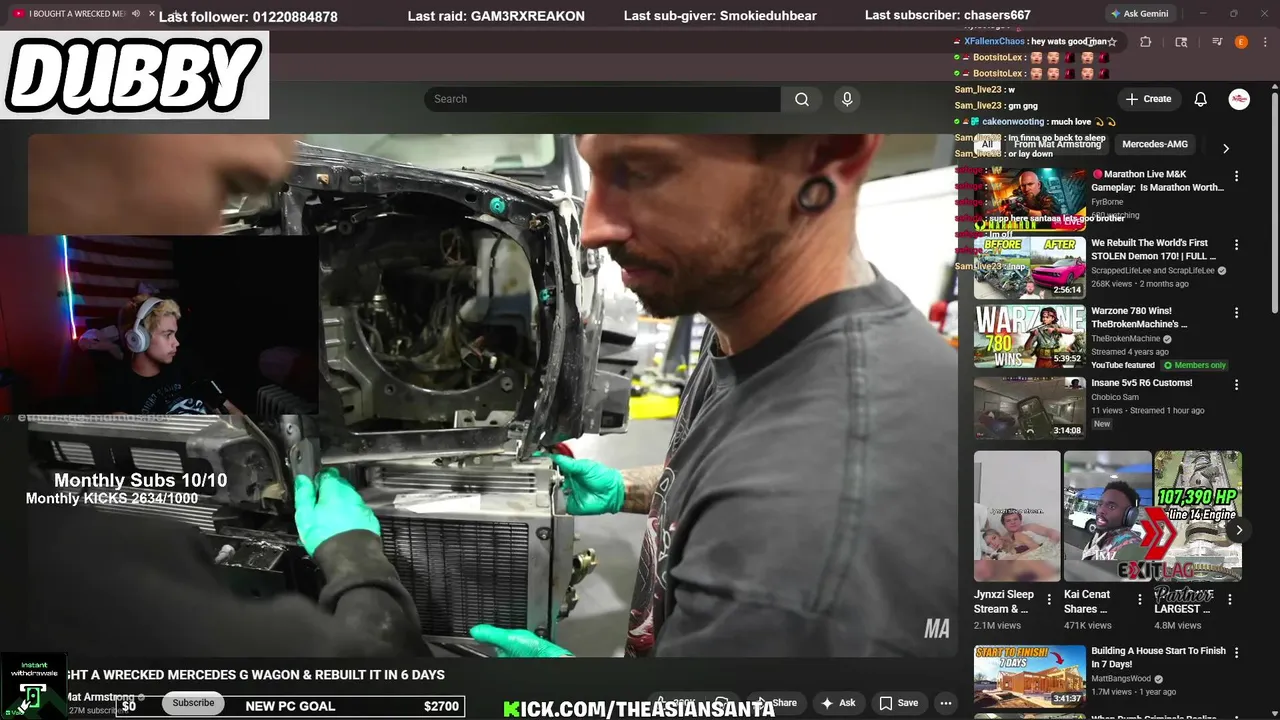
Task: Click the 'MattBangsWood' channel name
Action: point(1121,678)
